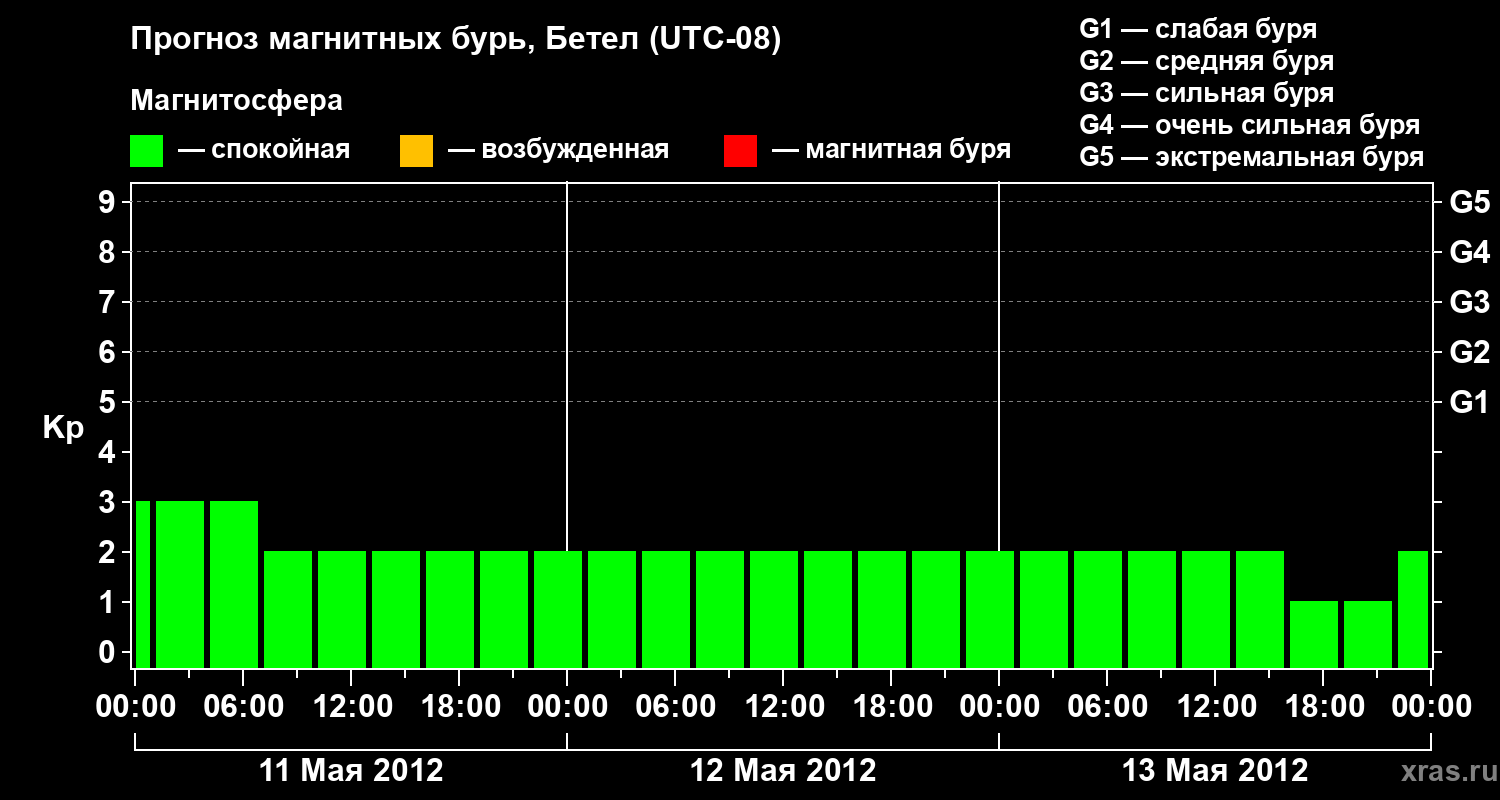Expand the "12 Мая 2012" date section
Viewport: 1500px width, 800px height.
point(782,770)
